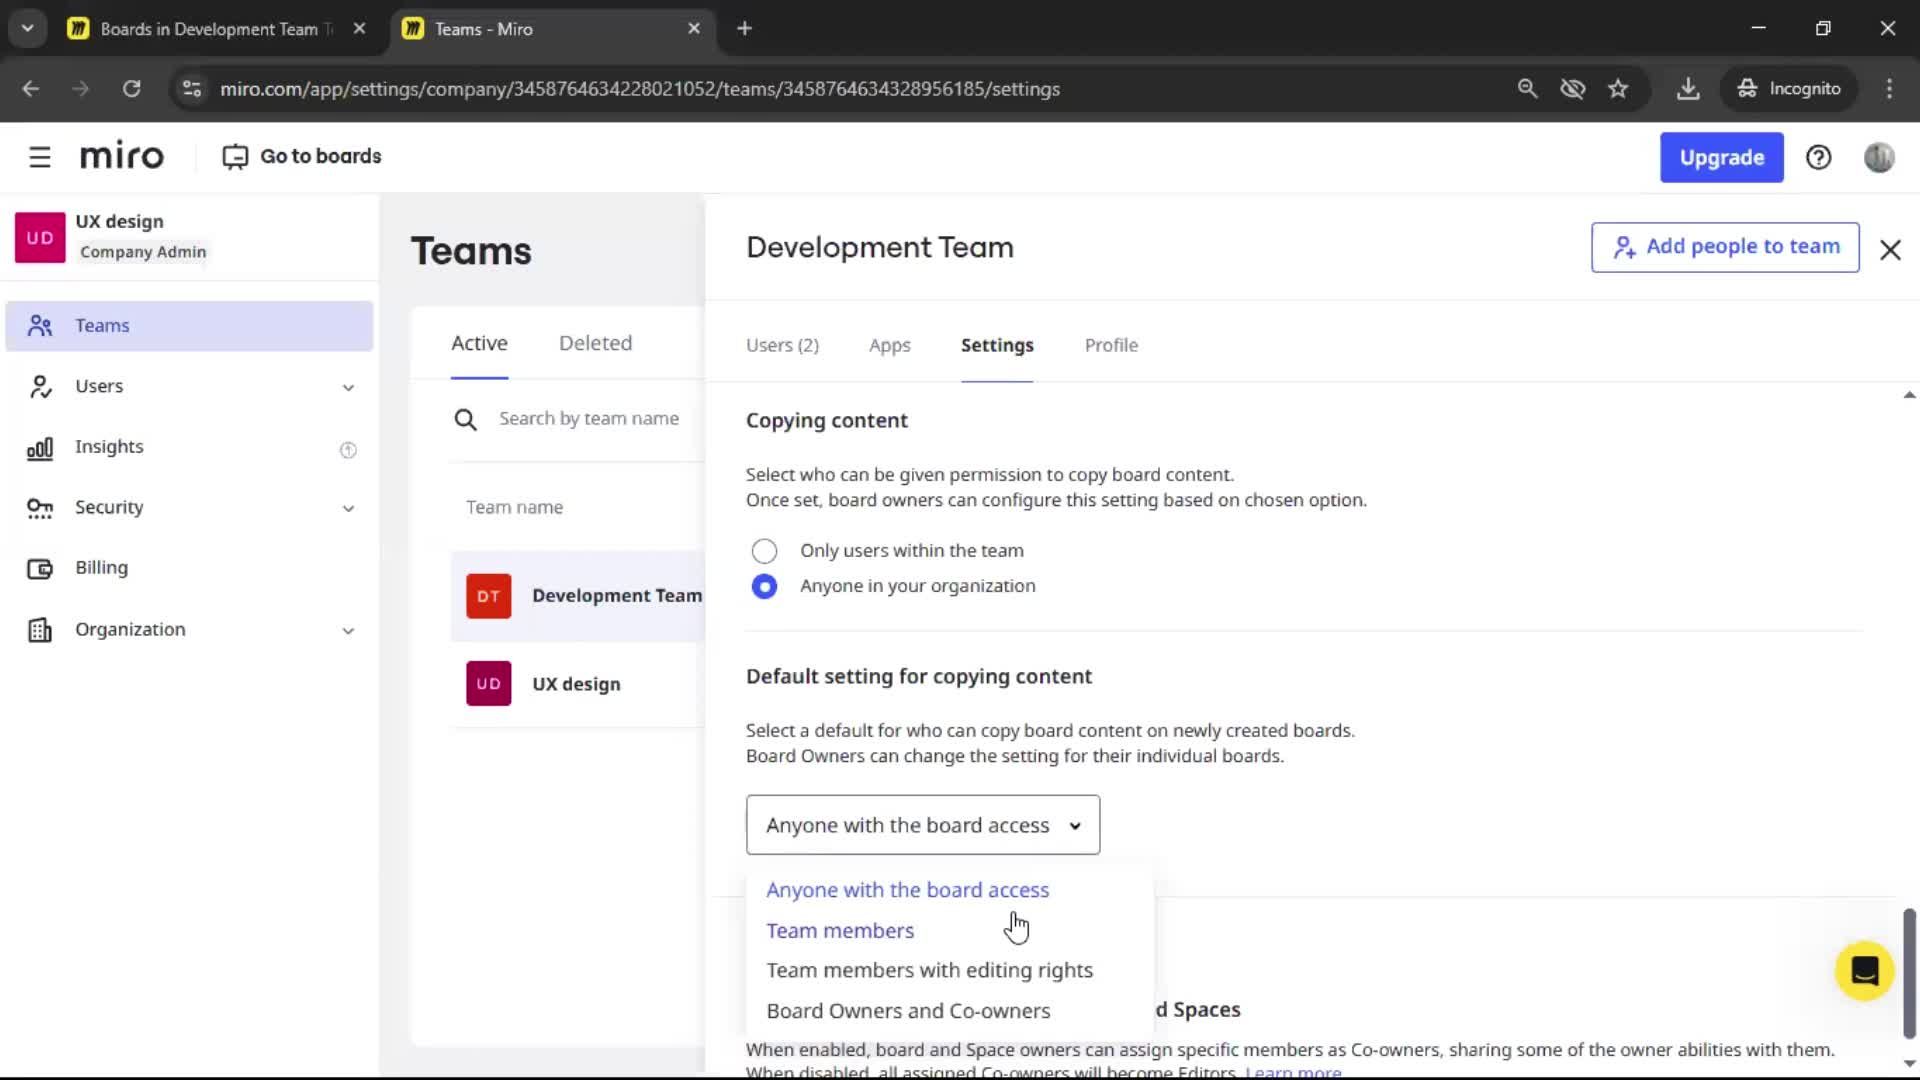
Task: Click the UD UX design team avatar
Action: (488, 684)
